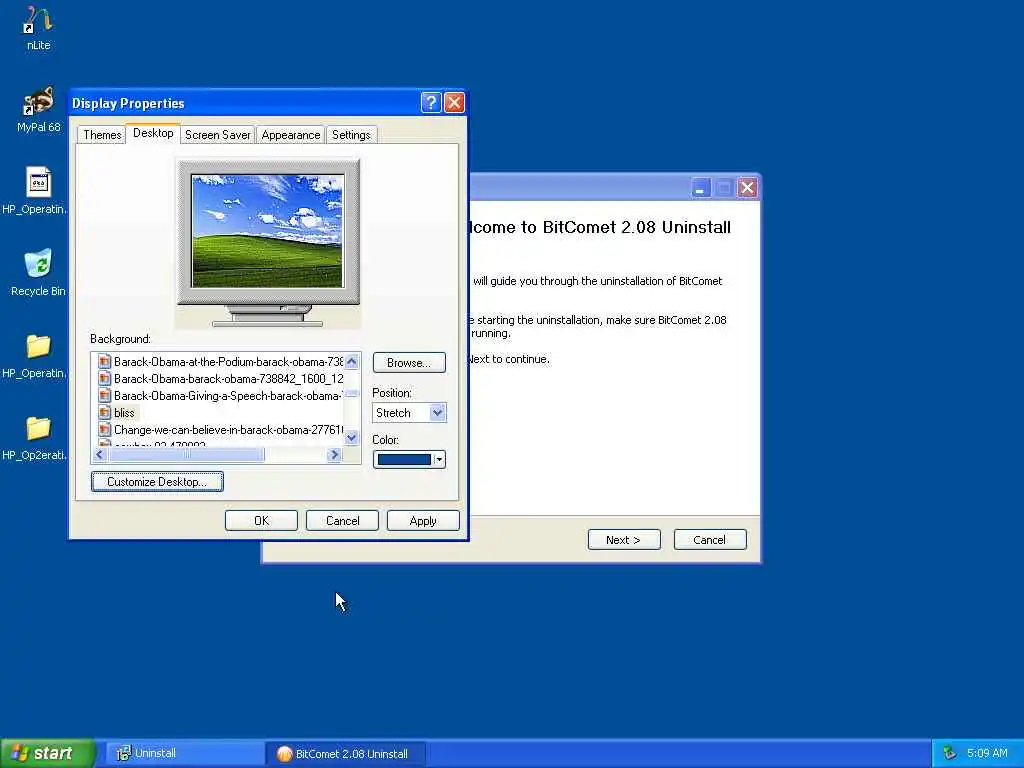Switch to Uninstall taskbar item

coord(185,753)
